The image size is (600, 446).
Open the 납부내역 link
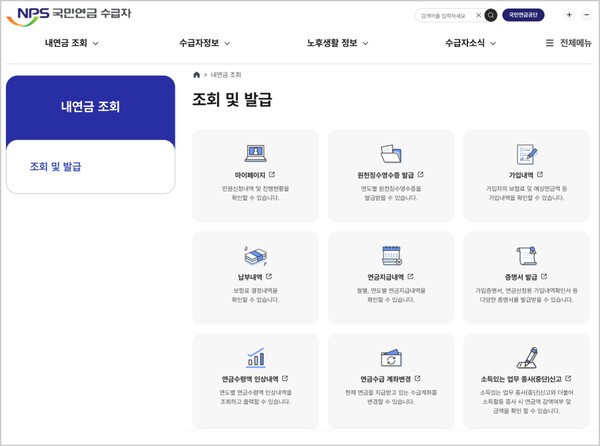(250, 277)
